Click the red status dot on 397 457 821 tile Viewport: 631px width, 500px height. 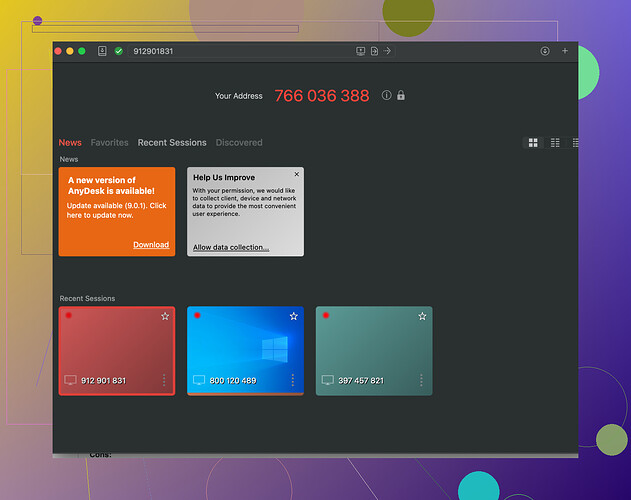326,315
